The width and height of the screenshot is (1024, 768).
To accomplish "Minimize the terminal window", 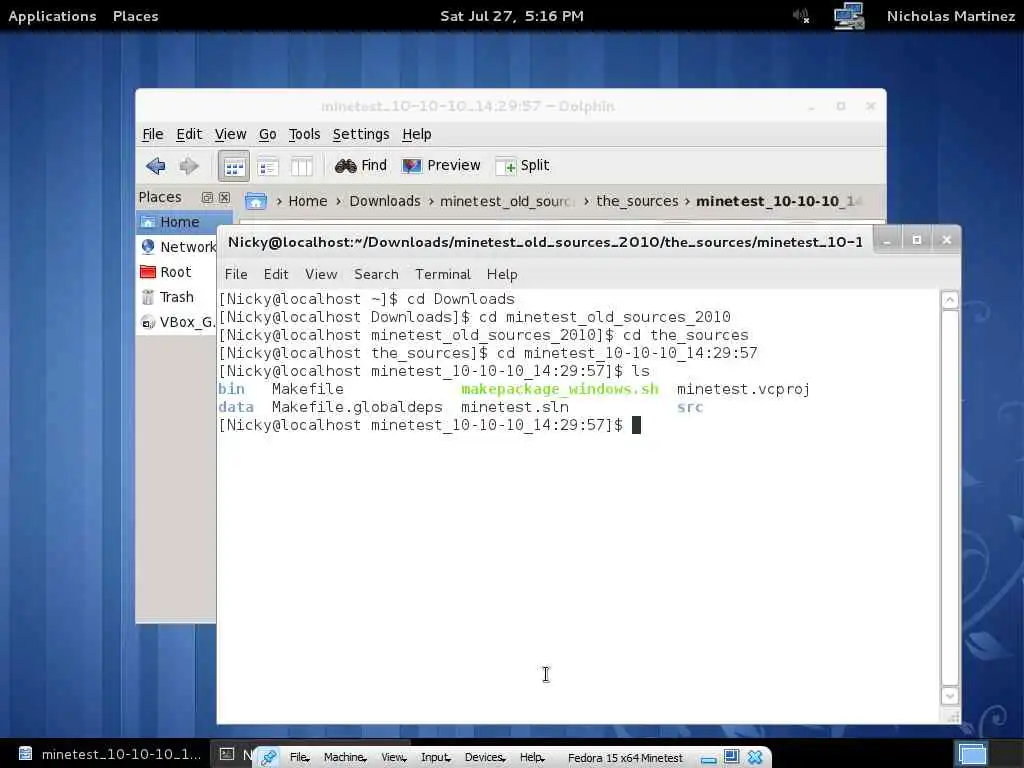I will pyautogui.click(x=887, y=240).
